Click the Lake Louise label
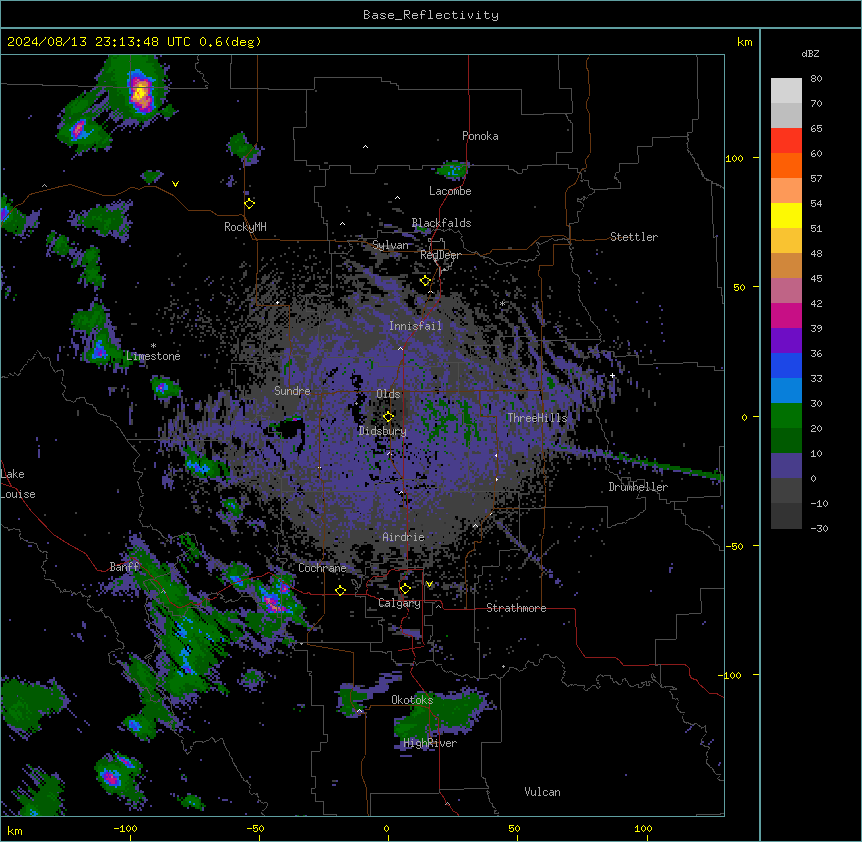This screenshot has height=842, width=862. (x=18, y=484)
